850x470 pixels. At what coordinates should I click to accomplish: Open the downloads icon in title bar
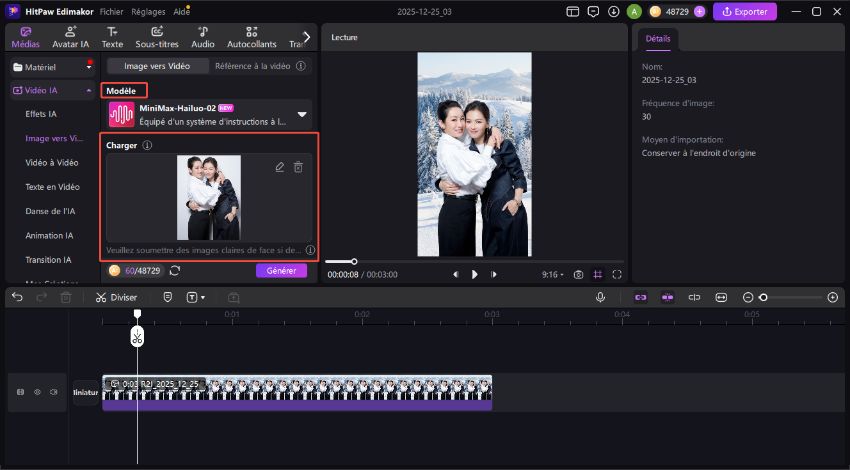613,12
